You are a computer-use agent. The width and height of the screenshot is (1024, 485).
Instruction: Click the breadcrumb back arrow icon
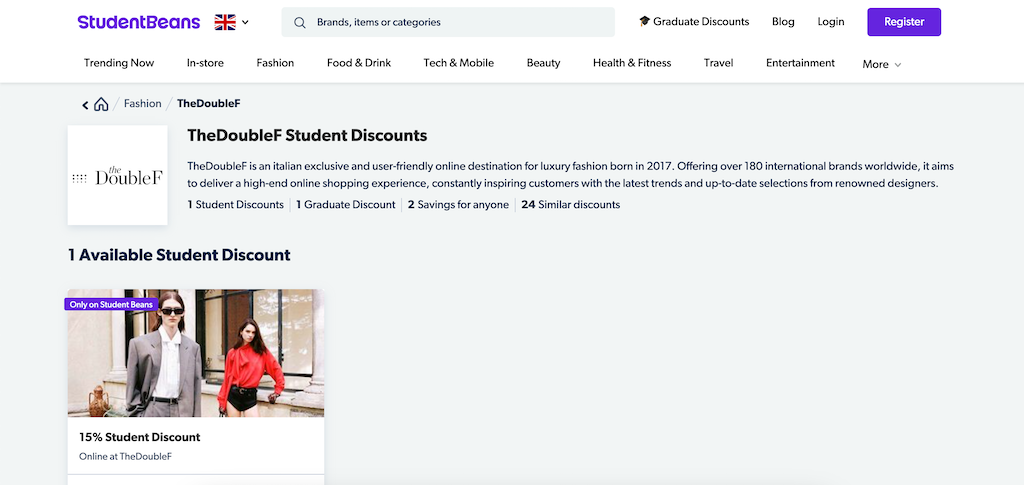pos(85,104)
